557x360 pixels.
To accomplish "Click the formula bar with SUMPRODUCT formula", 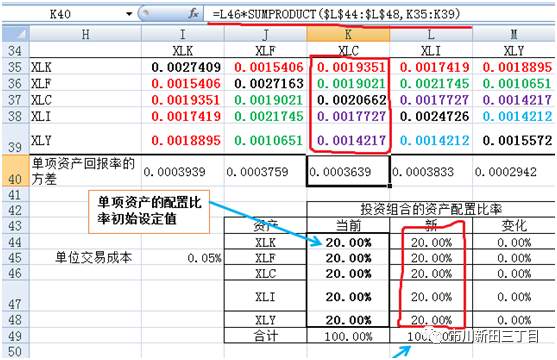I will tap(380, 14).
